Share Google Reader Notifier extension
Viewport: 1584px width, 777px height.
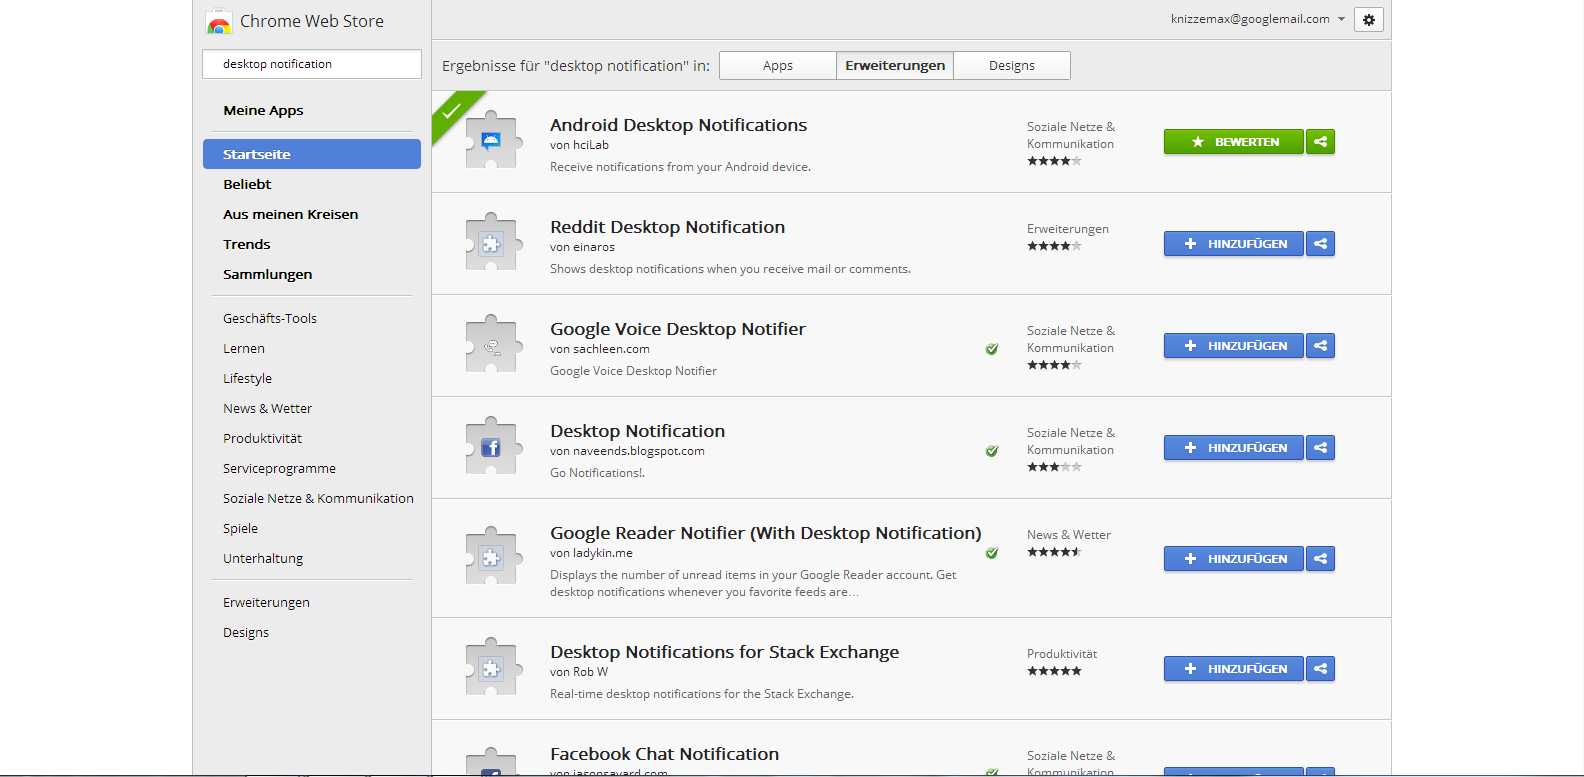tap(1320, 559)
